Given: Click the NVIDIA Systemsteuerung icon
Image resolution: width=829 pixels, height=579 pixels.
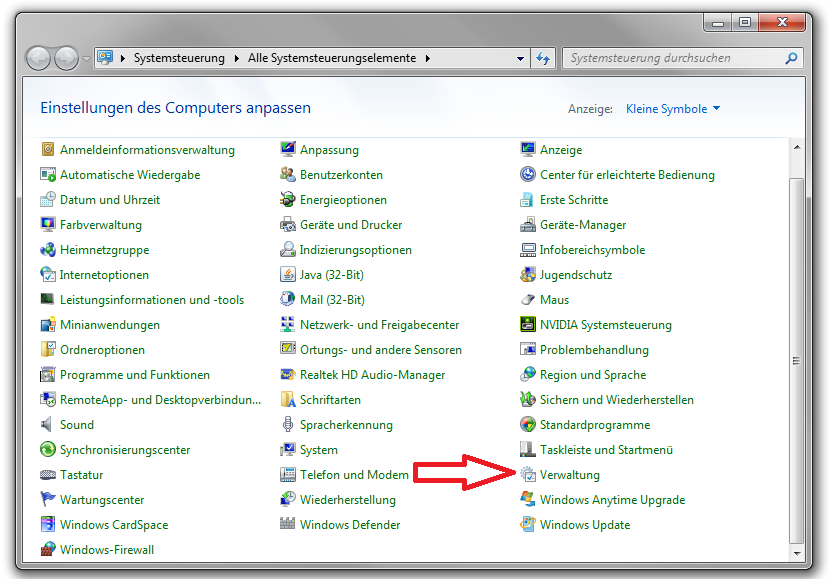Looking at the screenshot, I should pyautogui.click(x=528, y=324).
